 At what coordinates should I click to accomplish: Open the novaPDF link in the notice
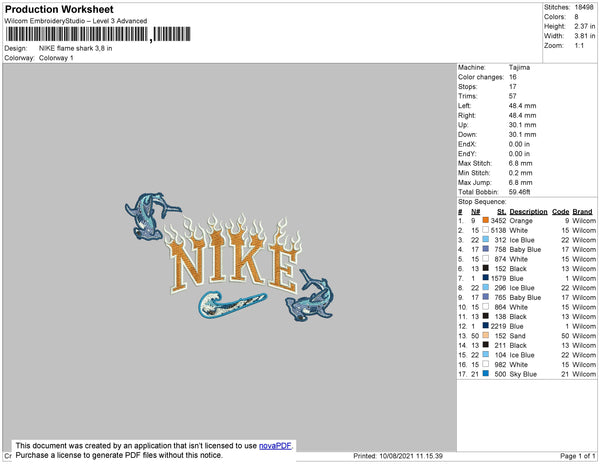(x=275, y=446)
